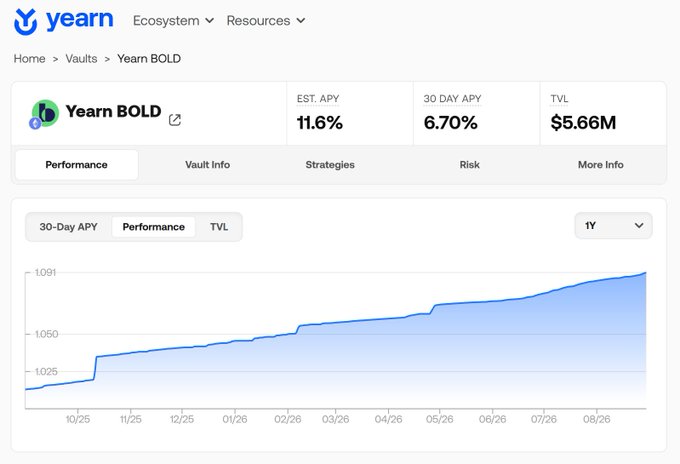Click the 6.70% APY value
The width and height of the screenshot is (680, 464).
coord(451,123)
